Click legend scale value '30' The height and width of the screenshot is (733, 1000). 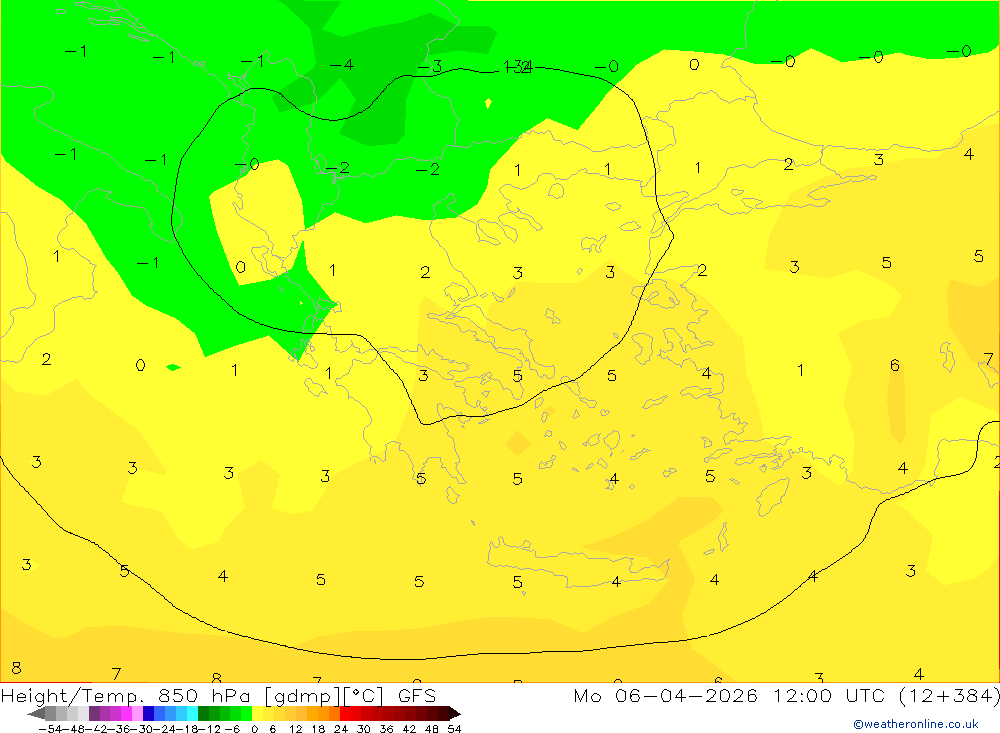click(x=364, y=729)
